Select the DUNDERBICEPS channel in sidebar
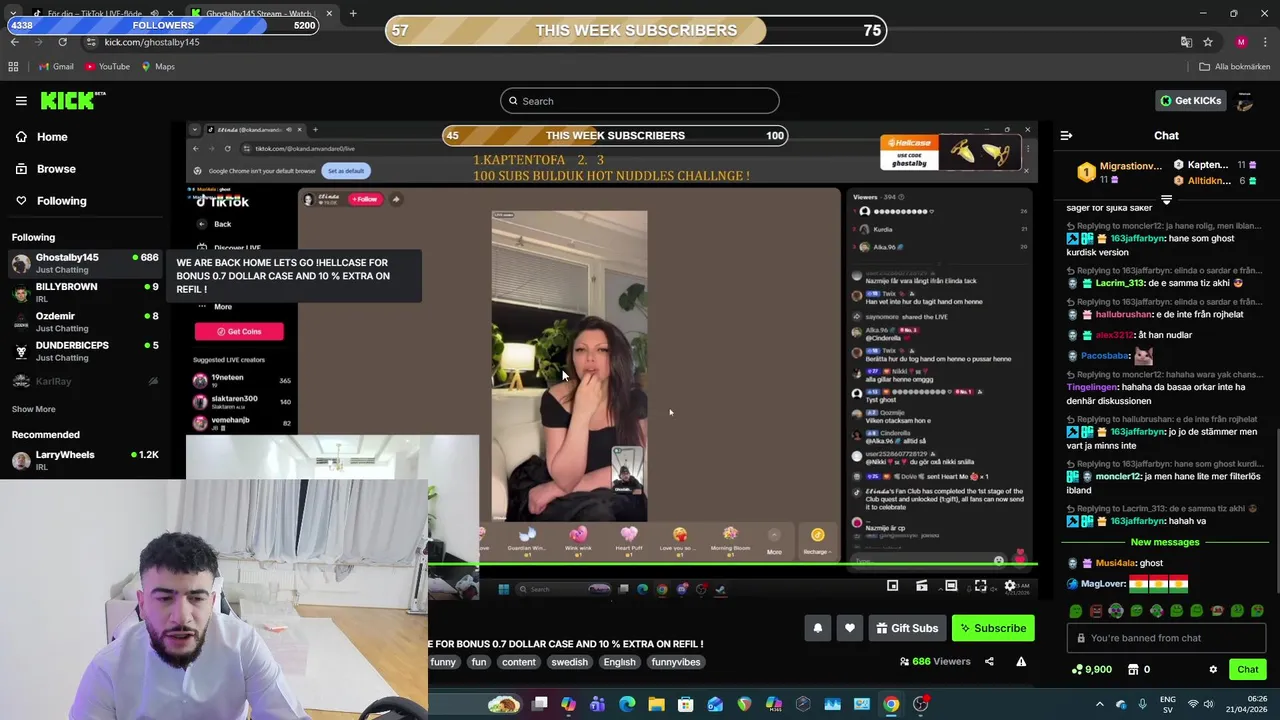Image resolution: width=1280 pixels, height=720 pixels. (x=85, y=351)
